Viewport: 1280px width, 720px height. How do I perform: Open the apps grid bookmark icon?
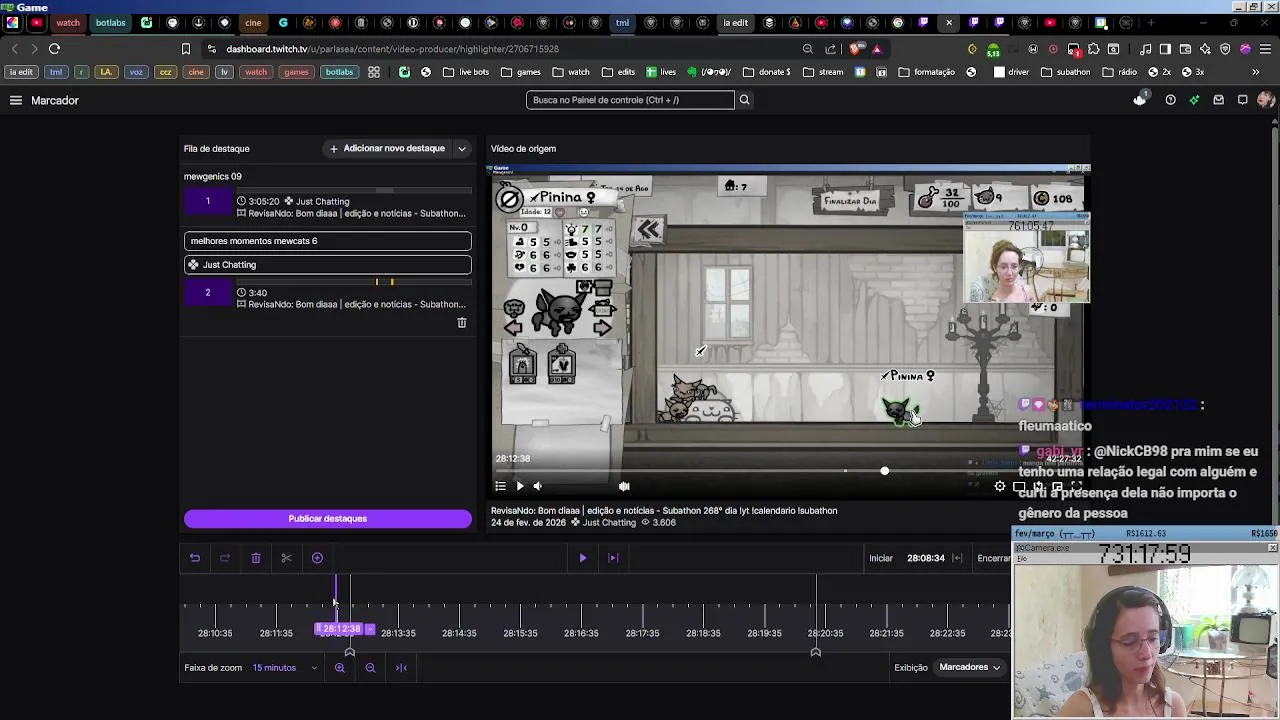(x=374, y=72)
